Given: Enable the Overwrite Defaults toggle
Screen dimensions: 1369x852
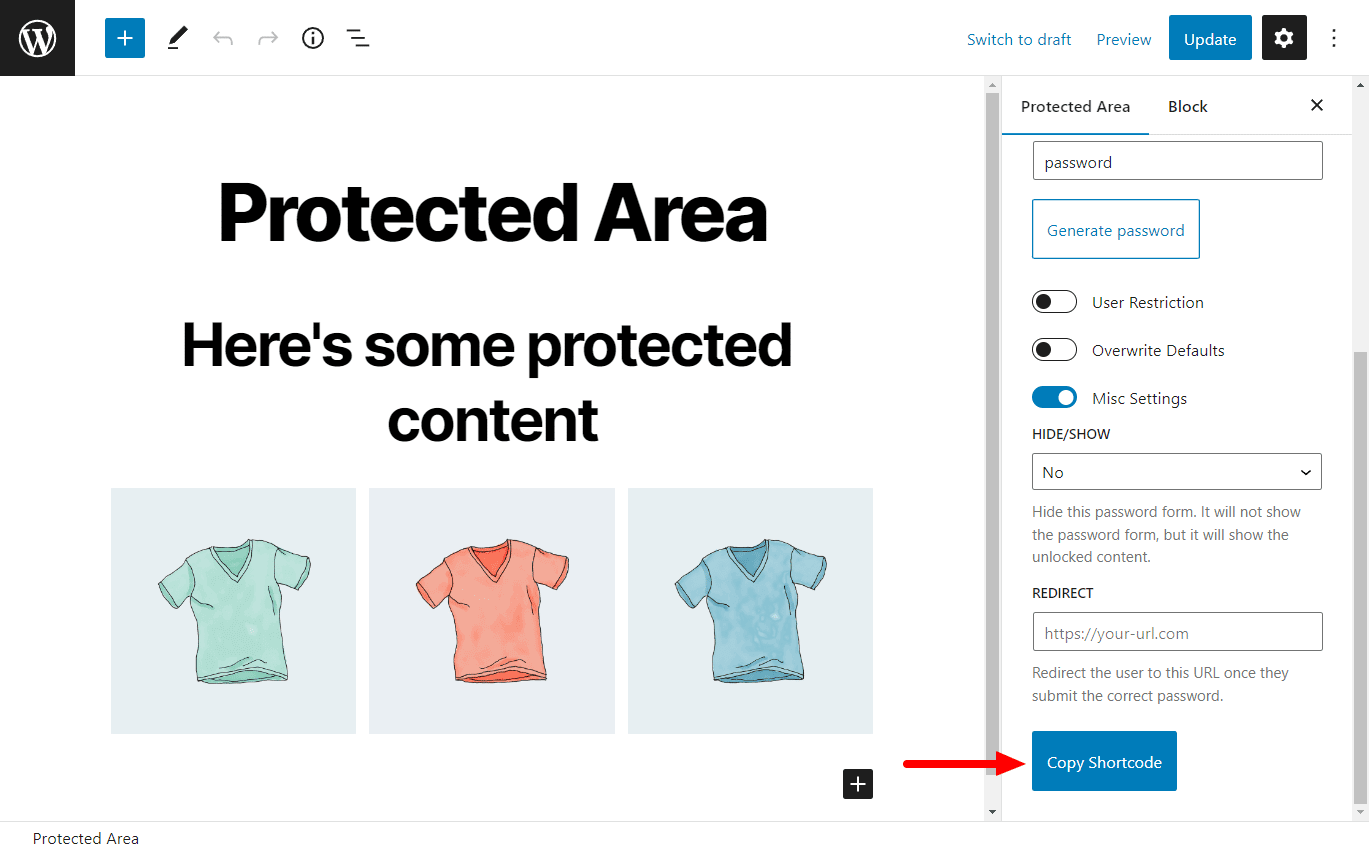Looking at the screenshot, I should coord(1054,349).
